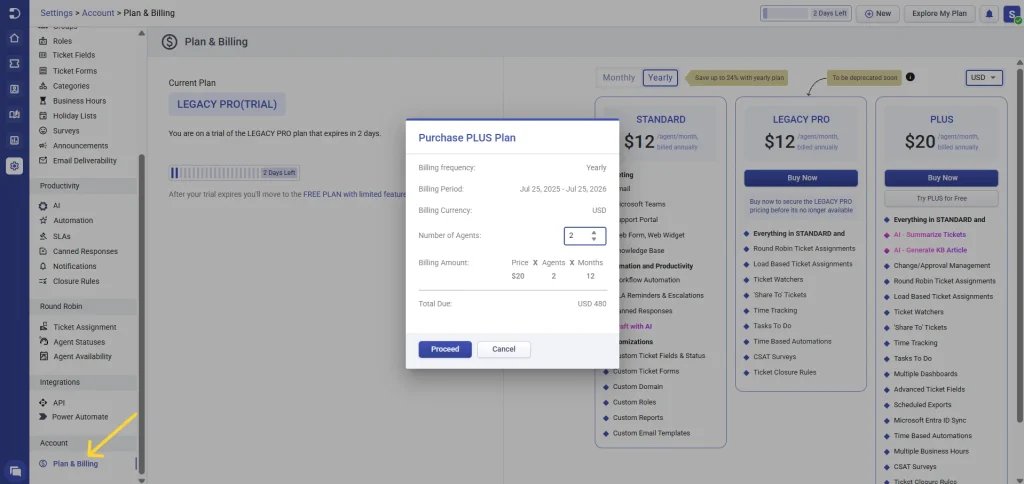Click the Canned Responses icon

[x=43, y=251]
